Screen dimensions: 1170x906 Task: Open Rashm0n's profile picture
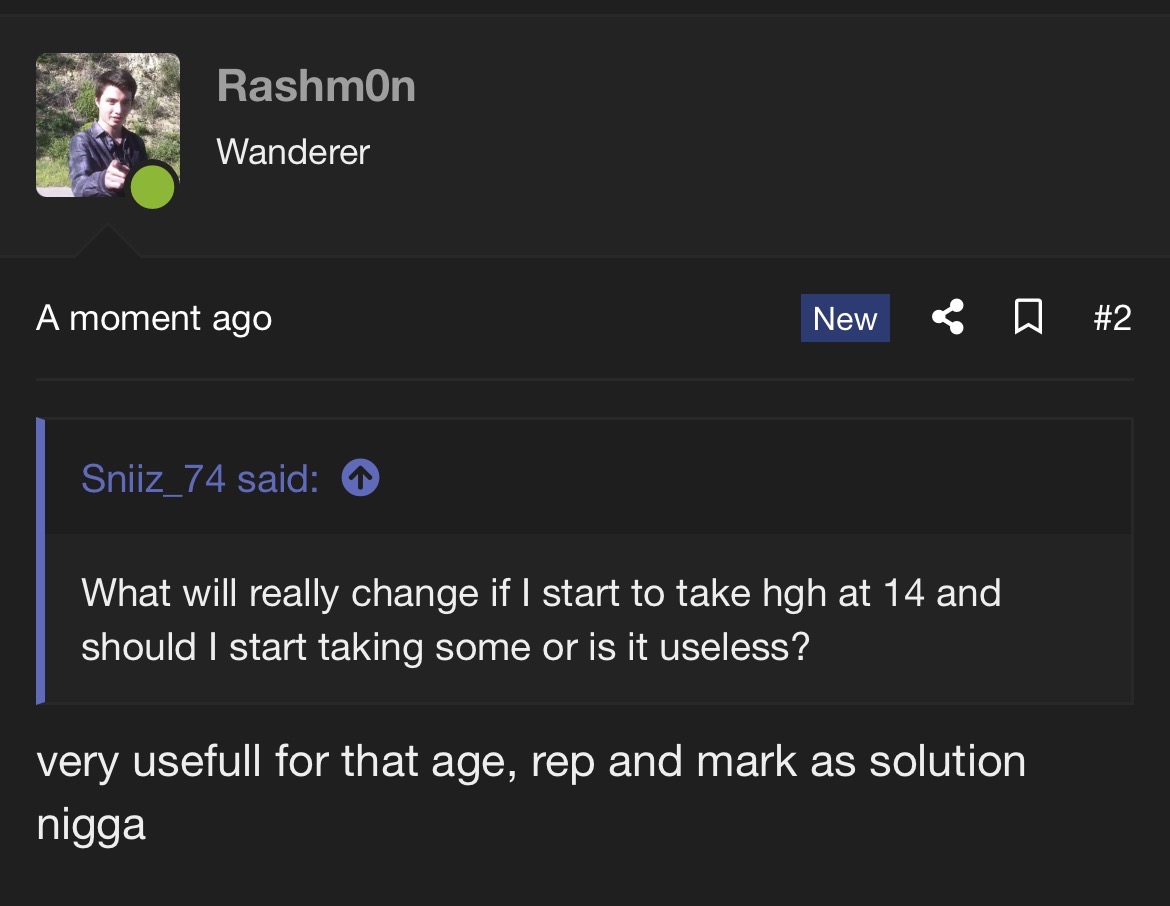click(107, 125)
